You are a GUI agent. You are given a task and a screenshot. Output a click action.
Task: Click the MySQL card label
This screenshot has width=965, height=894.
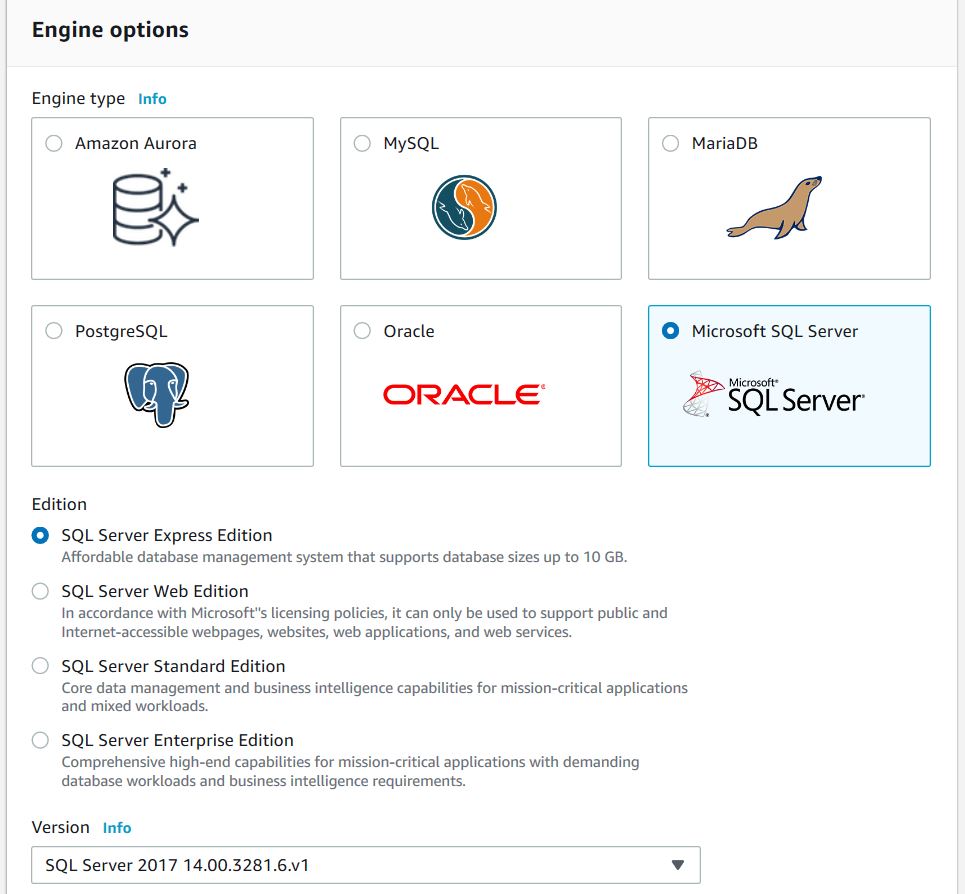pos(411,143)
